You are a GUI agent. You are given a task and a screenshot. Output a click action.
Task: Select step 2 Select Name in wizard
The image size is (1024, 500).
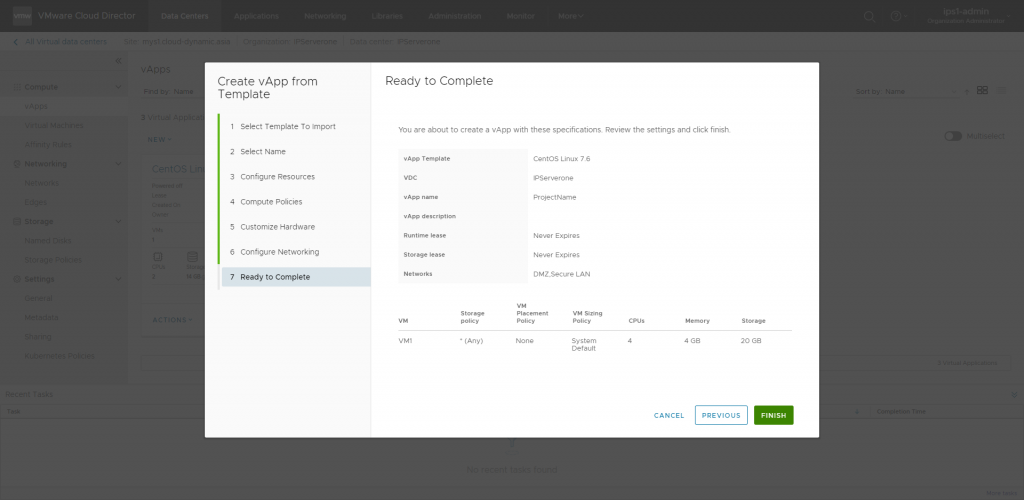[x=262, y=152]
